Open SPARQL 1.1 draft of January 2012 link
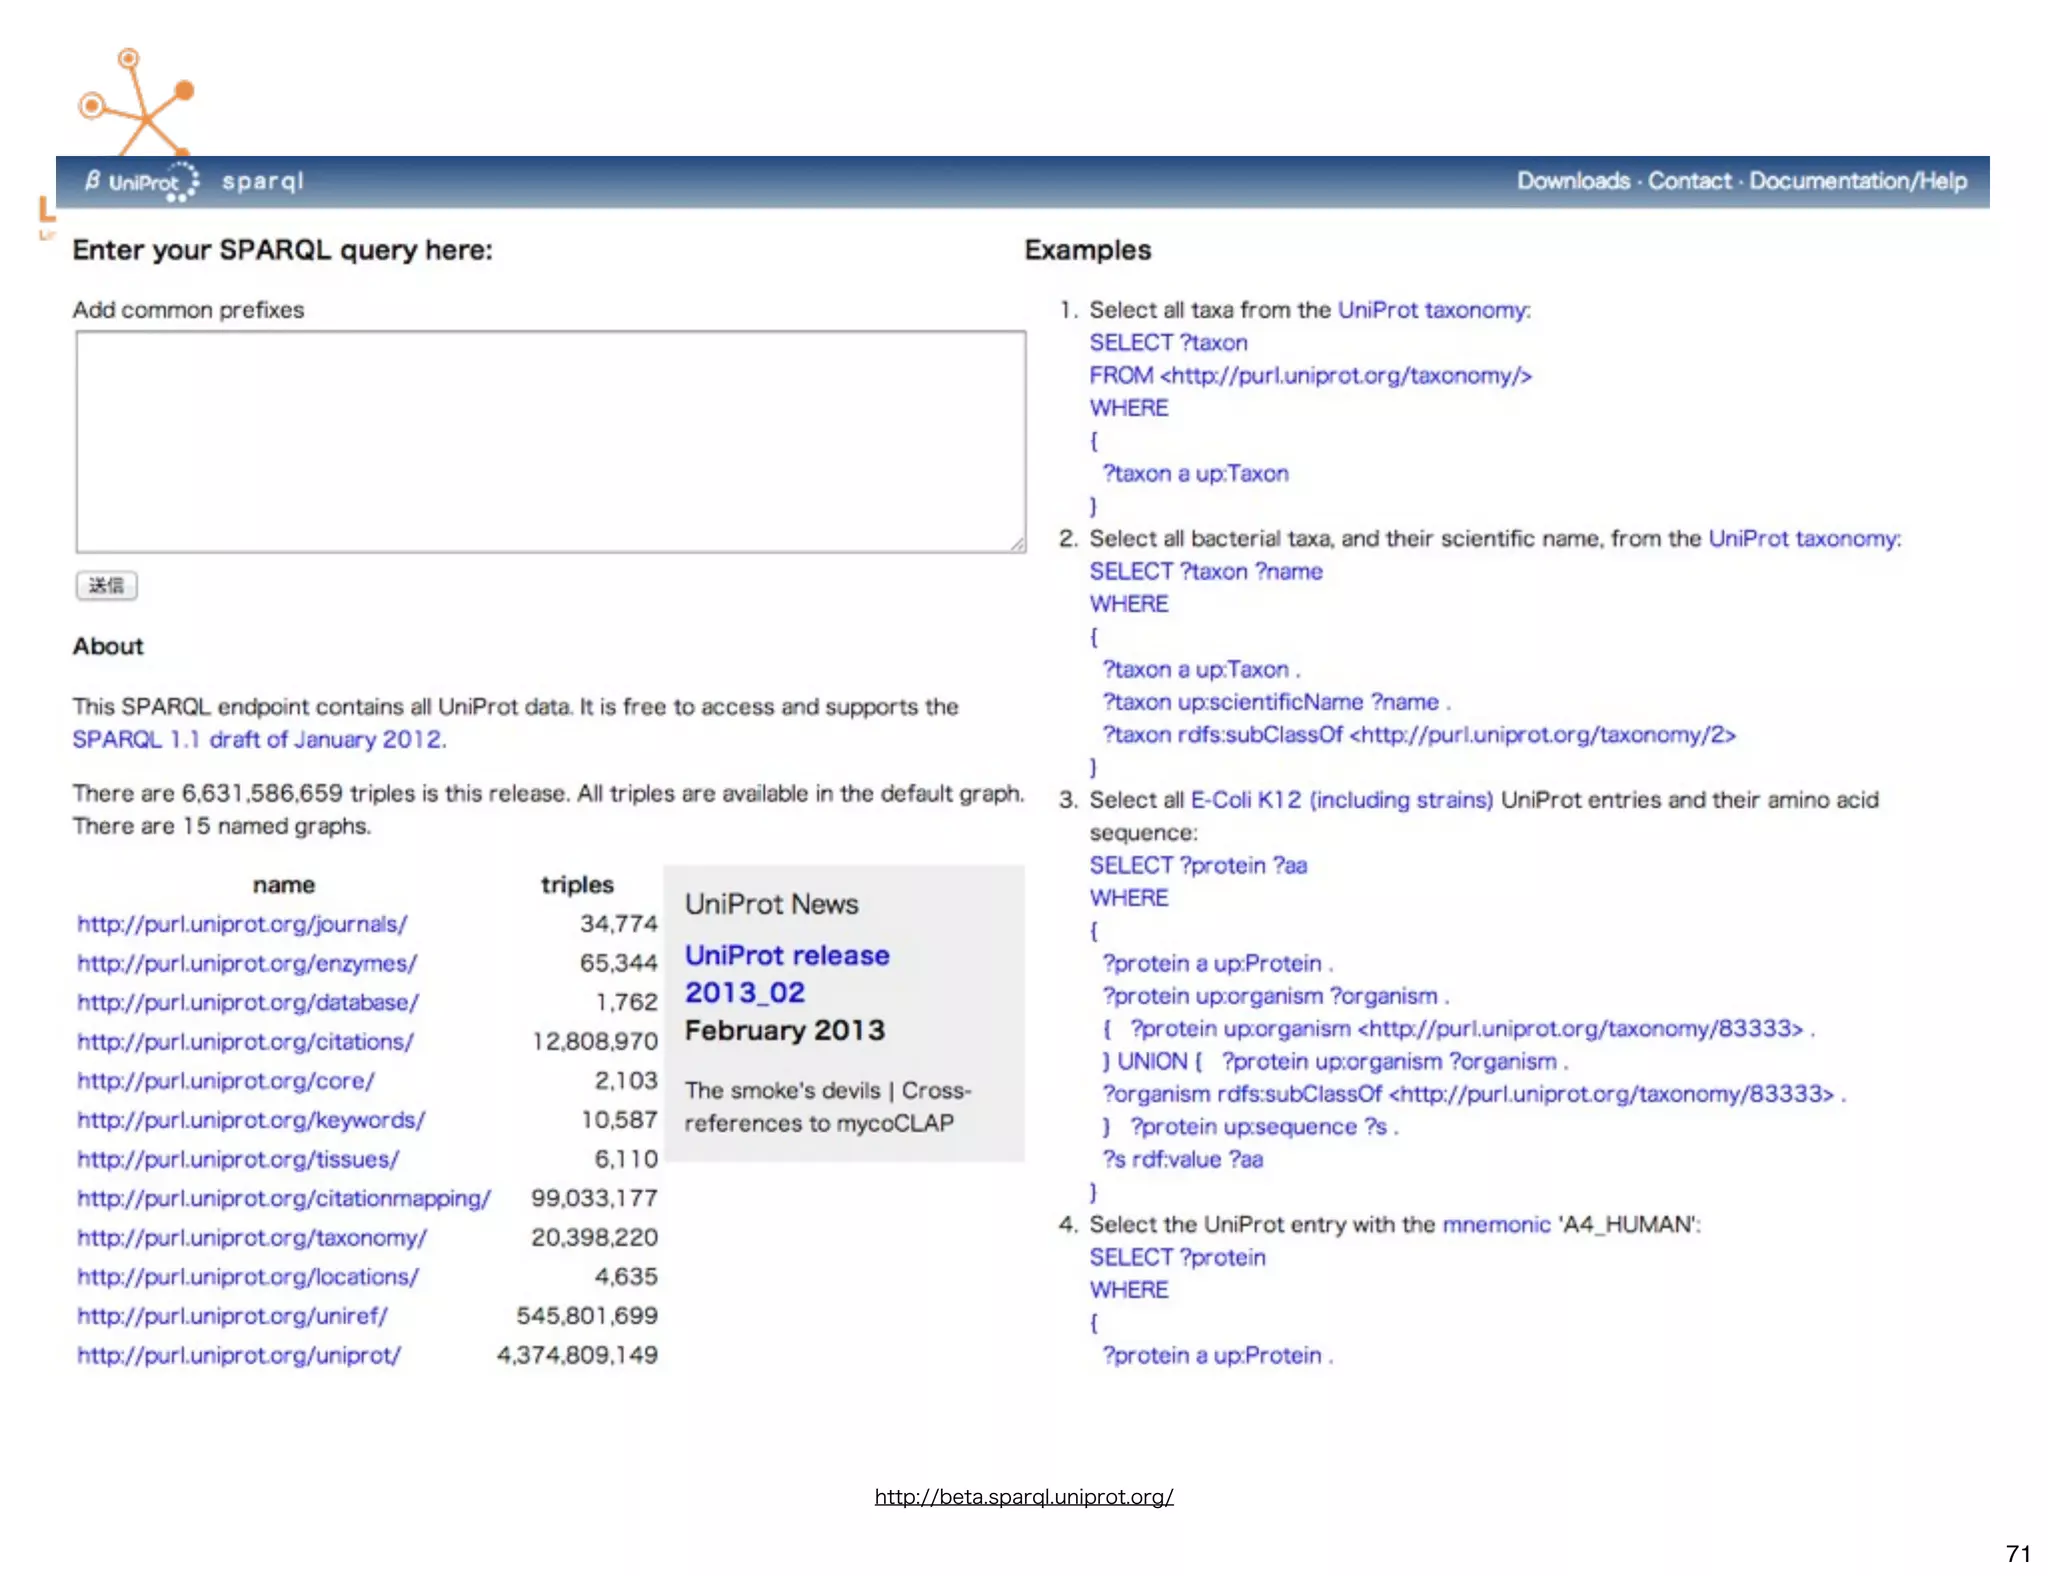This screenshot has width=2048, height=1576. [x=259, y=739]
